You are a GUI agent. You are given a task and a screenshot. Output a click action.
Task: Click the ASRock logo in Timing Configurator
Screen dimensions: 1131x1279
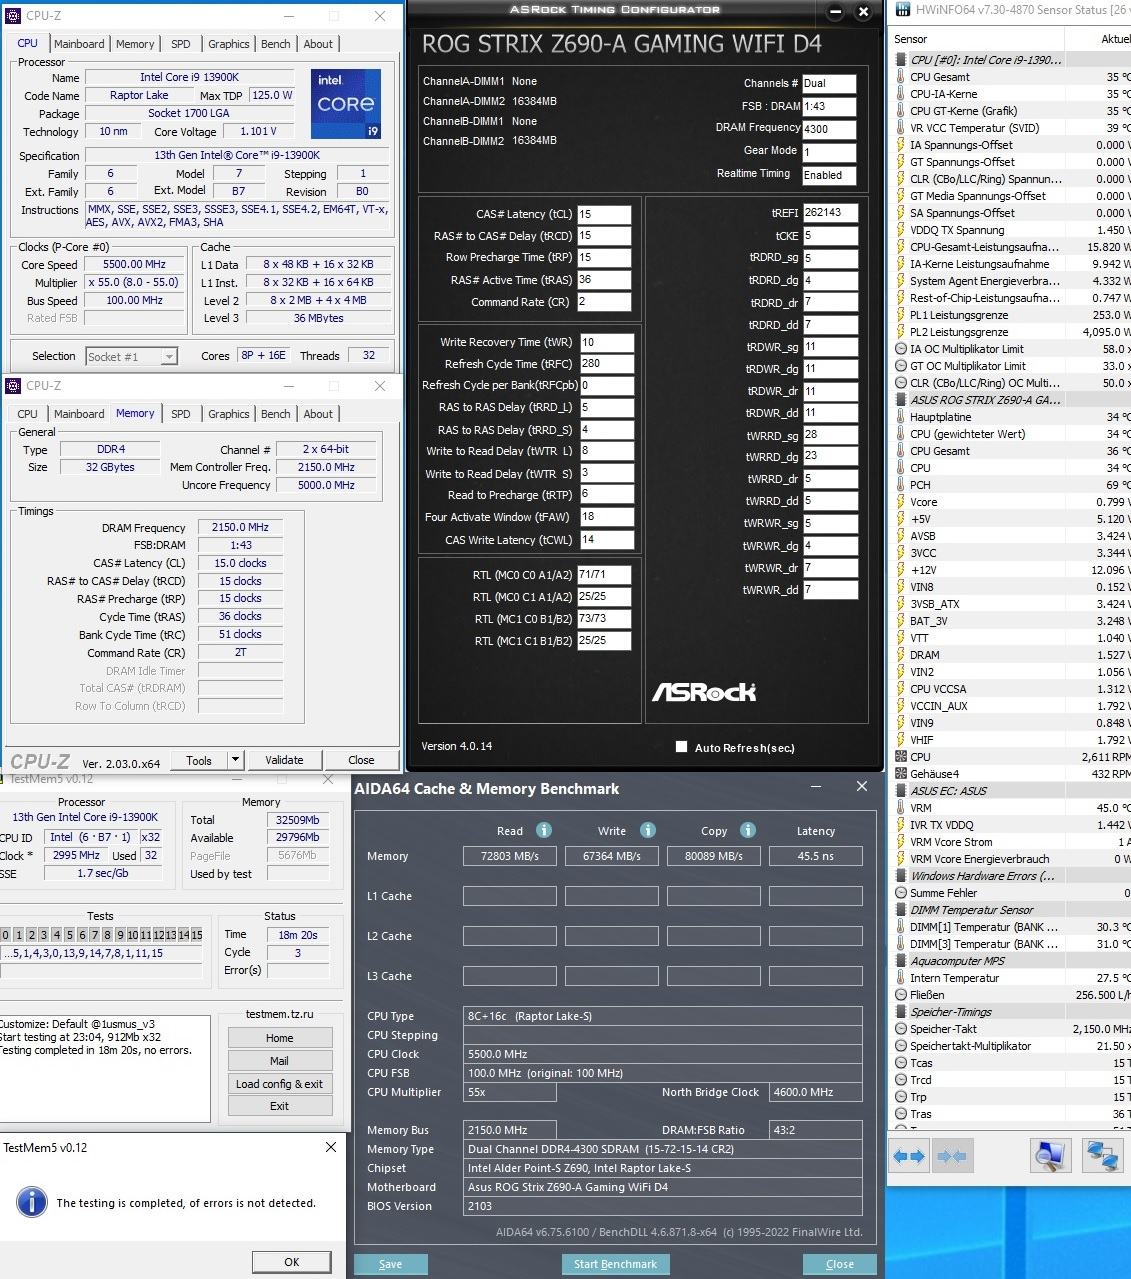(x=704, y=692)
